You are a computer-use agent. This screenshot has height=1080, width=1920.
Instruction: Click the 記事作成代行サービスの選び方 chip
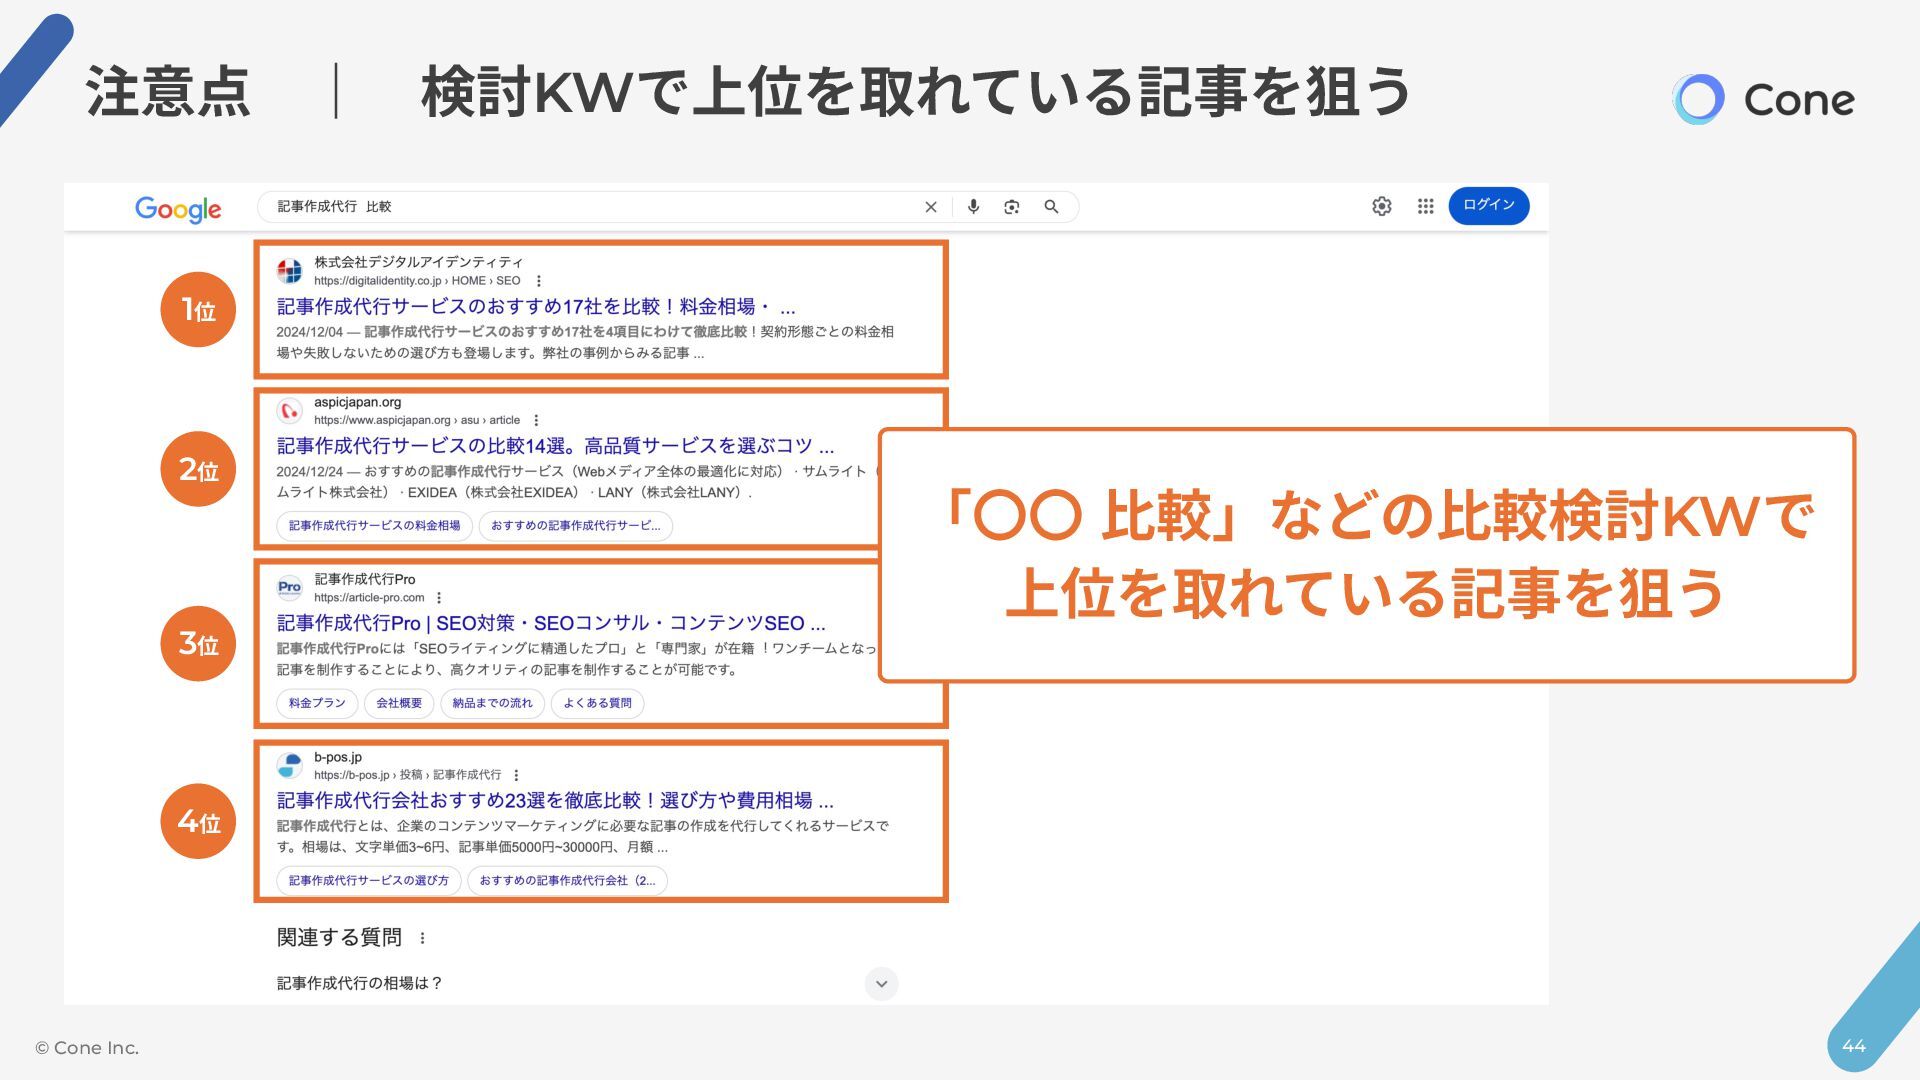368,881
